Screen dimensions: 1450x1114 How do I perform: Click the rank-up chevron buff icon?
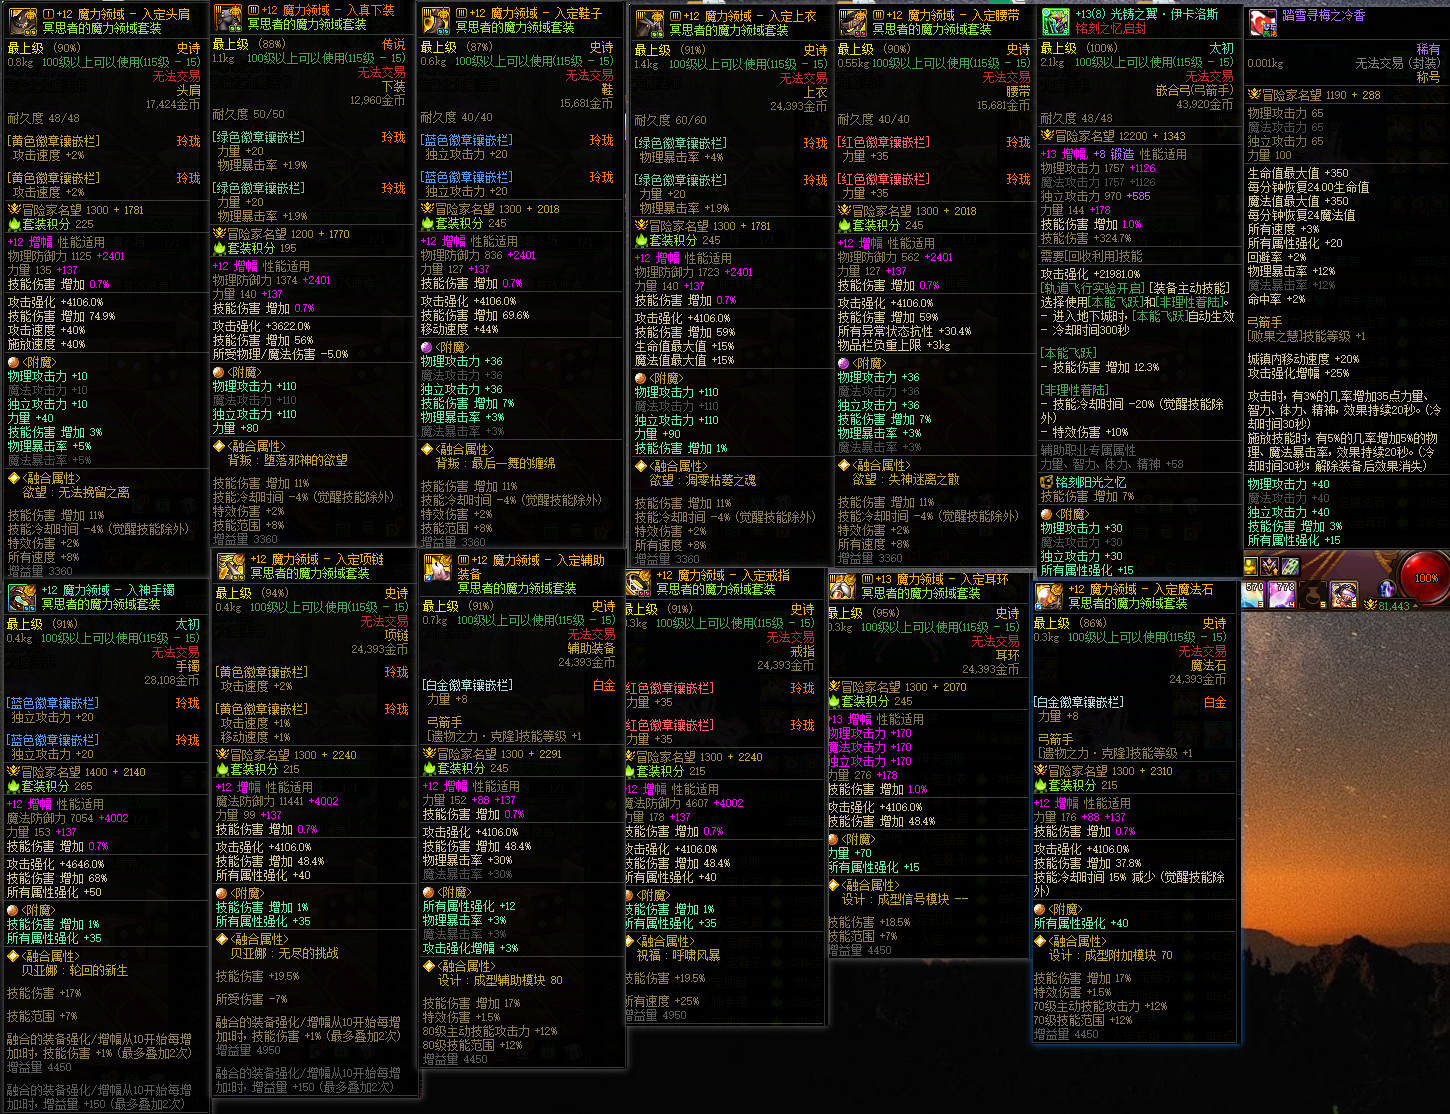tap(1270, 566)
